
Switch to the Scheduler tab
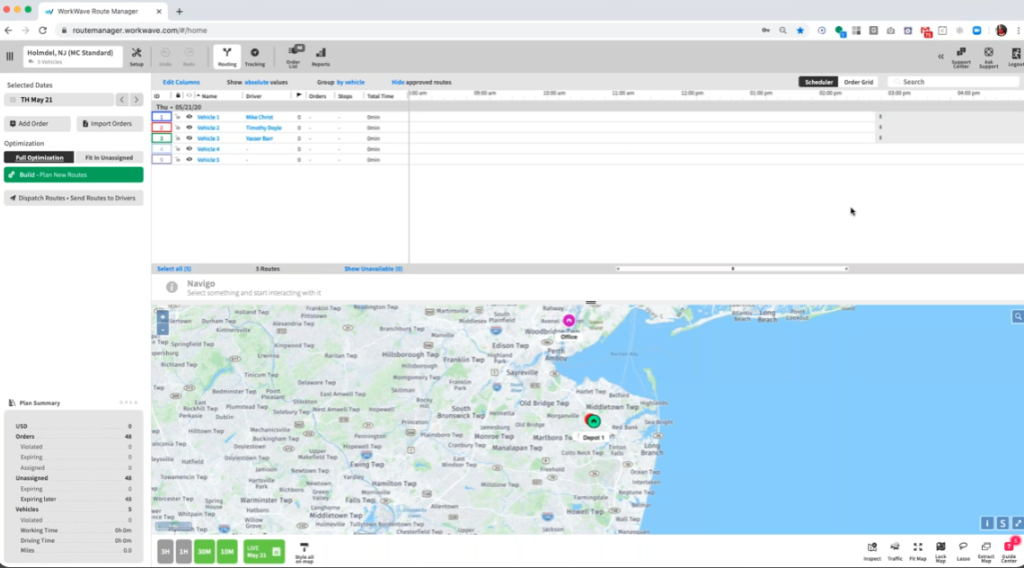coord(818,82)
